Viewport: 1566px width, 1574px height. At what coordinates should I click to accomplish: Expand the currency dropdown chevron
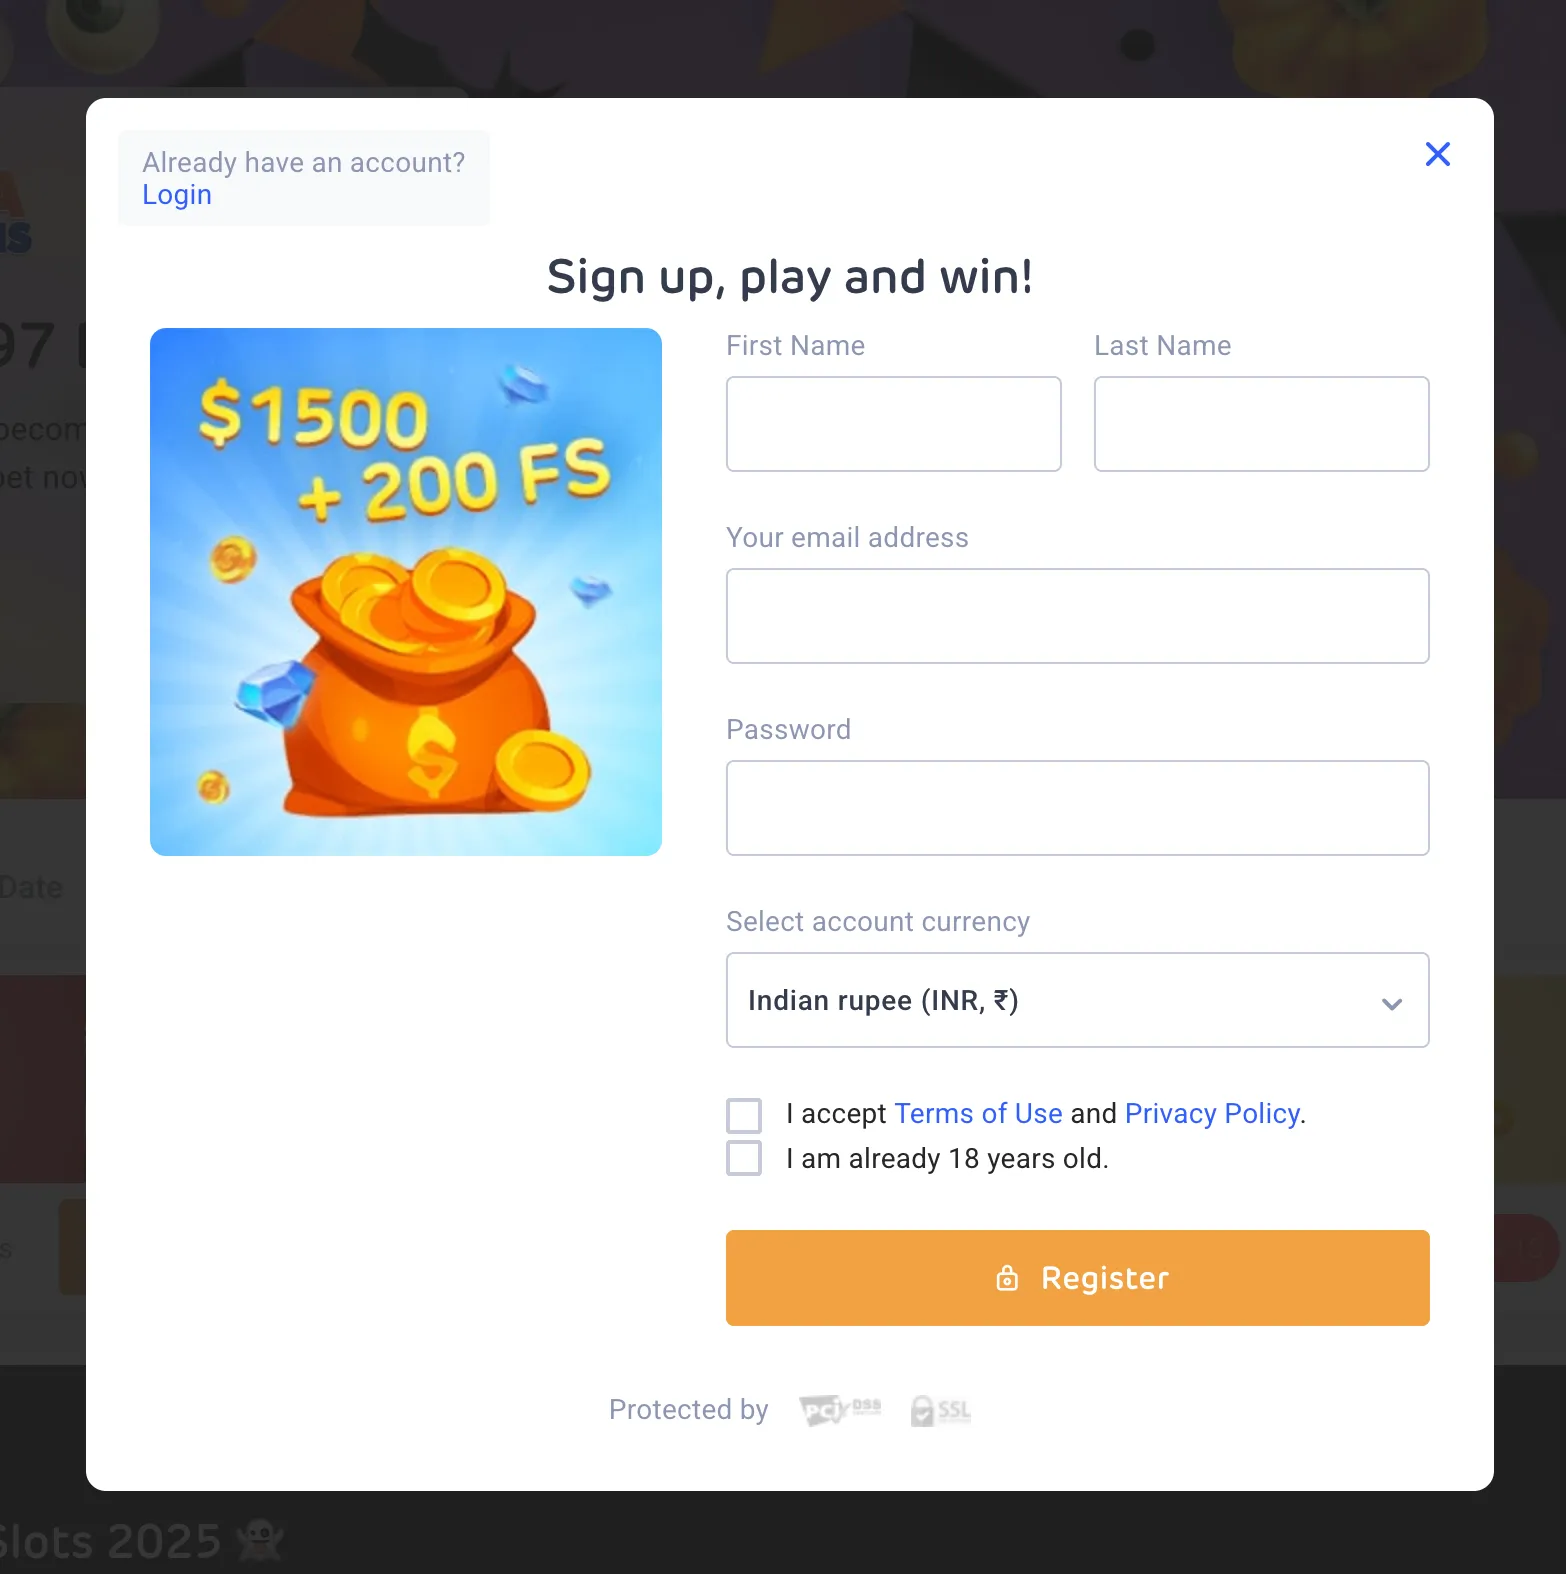point(1392,1003)
